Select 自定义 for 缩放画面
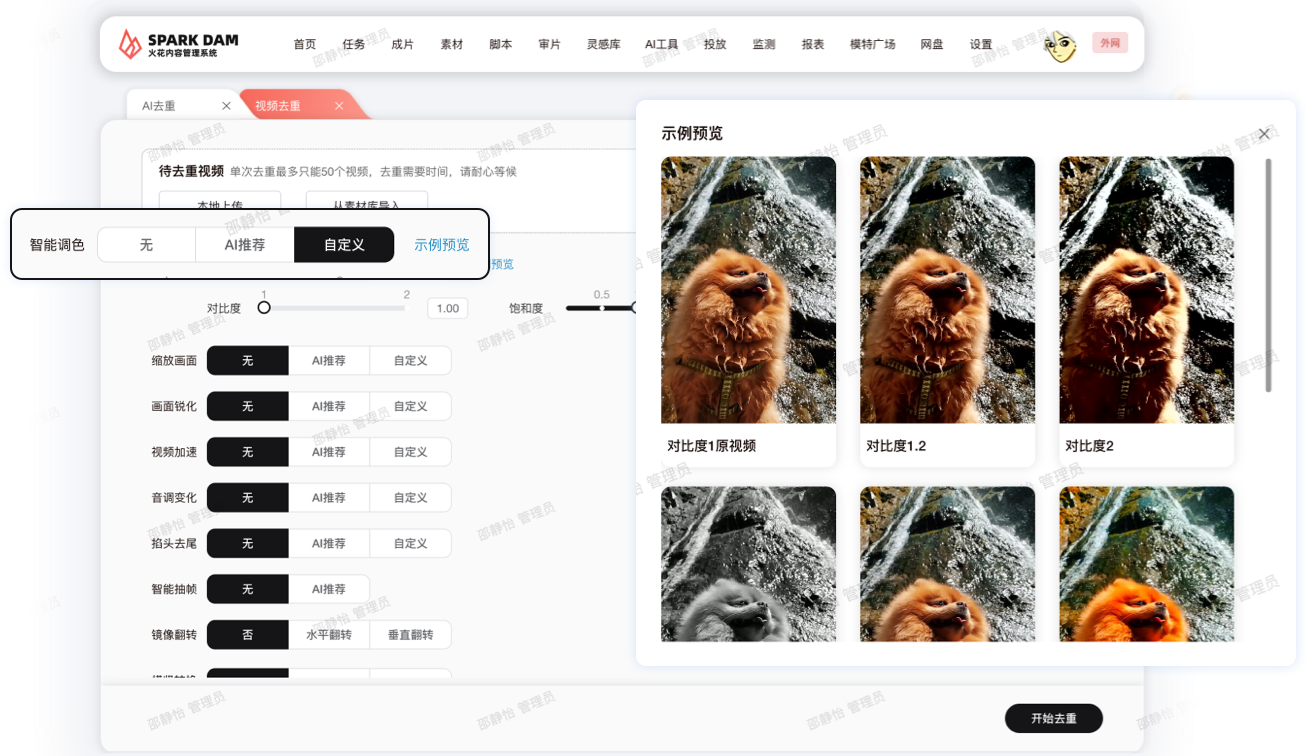 point(410,361)
